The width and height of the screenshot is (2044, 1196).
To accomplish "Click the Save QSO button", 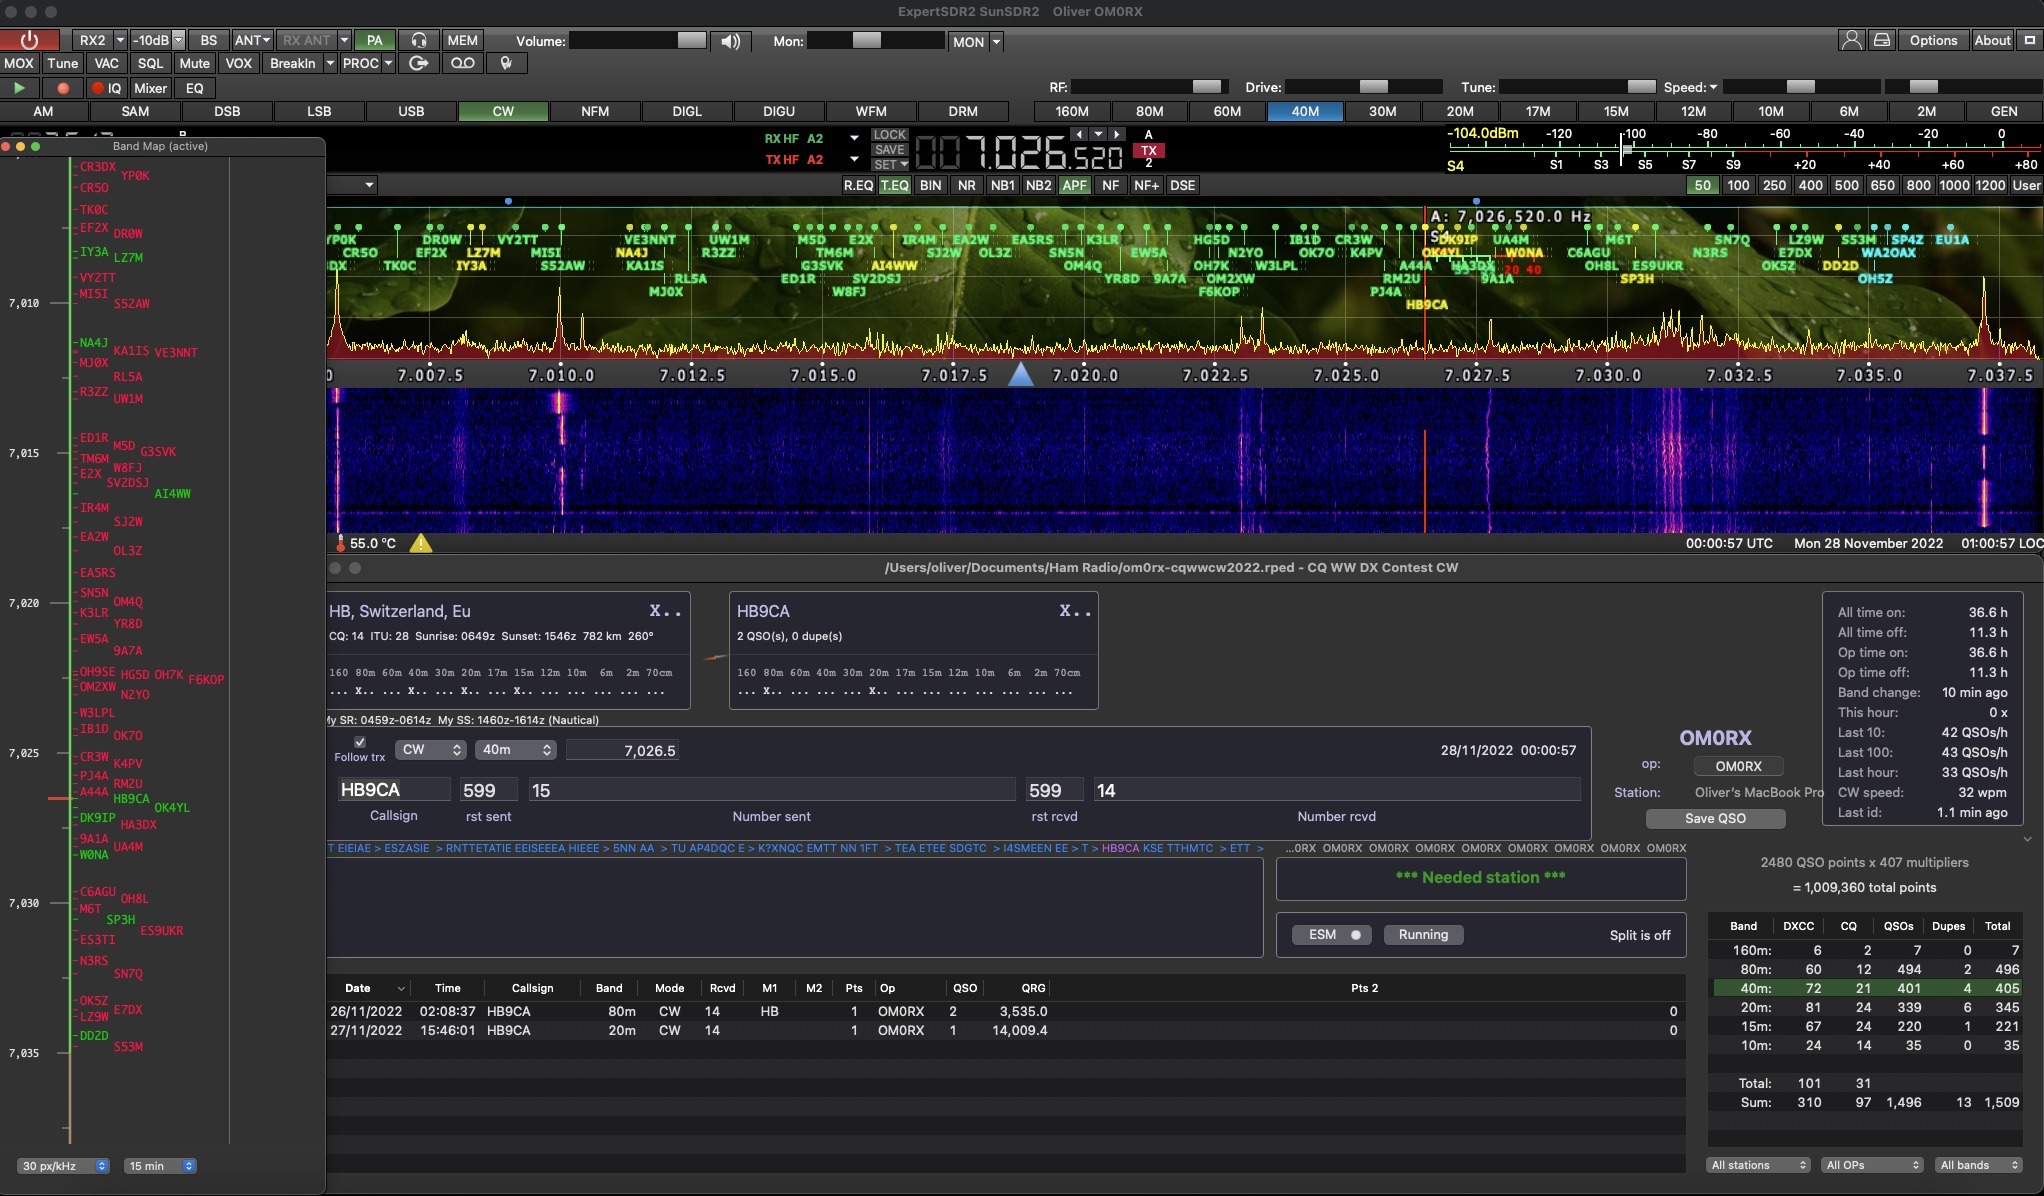I will pyautogui.click(x=1715, y=818).
